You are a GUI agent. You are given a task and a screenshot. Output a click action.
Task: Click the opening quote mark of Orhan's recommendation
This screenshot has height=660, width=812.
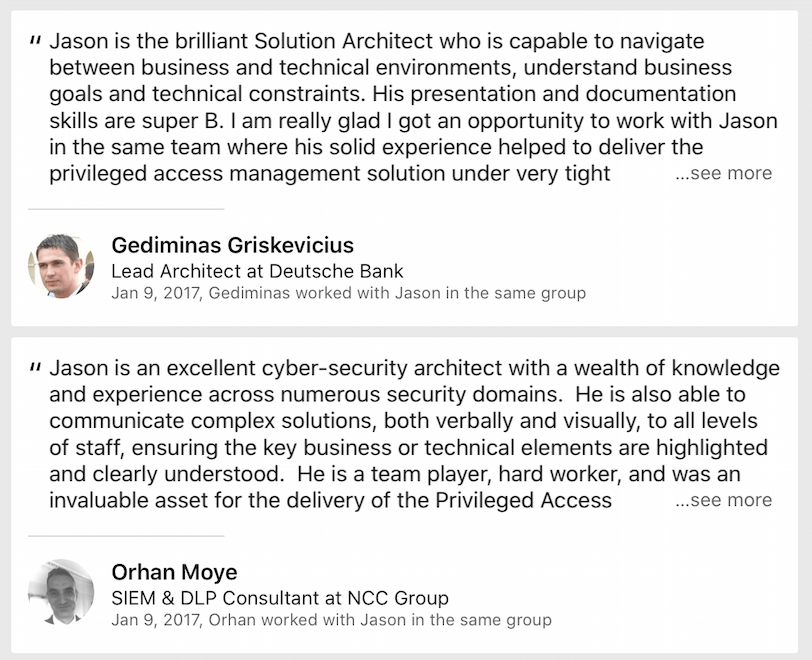coord(35,366)
